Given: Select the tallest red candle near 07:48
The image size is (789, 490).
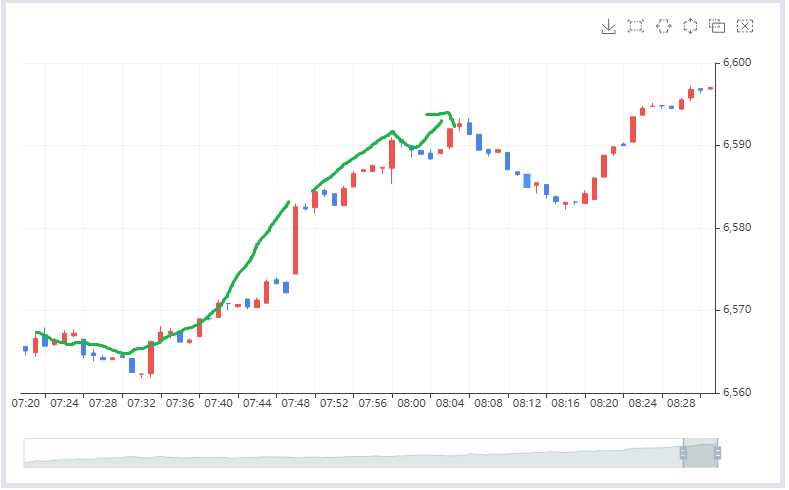Looking at the screenshot, I should click(x=295, y=240).
